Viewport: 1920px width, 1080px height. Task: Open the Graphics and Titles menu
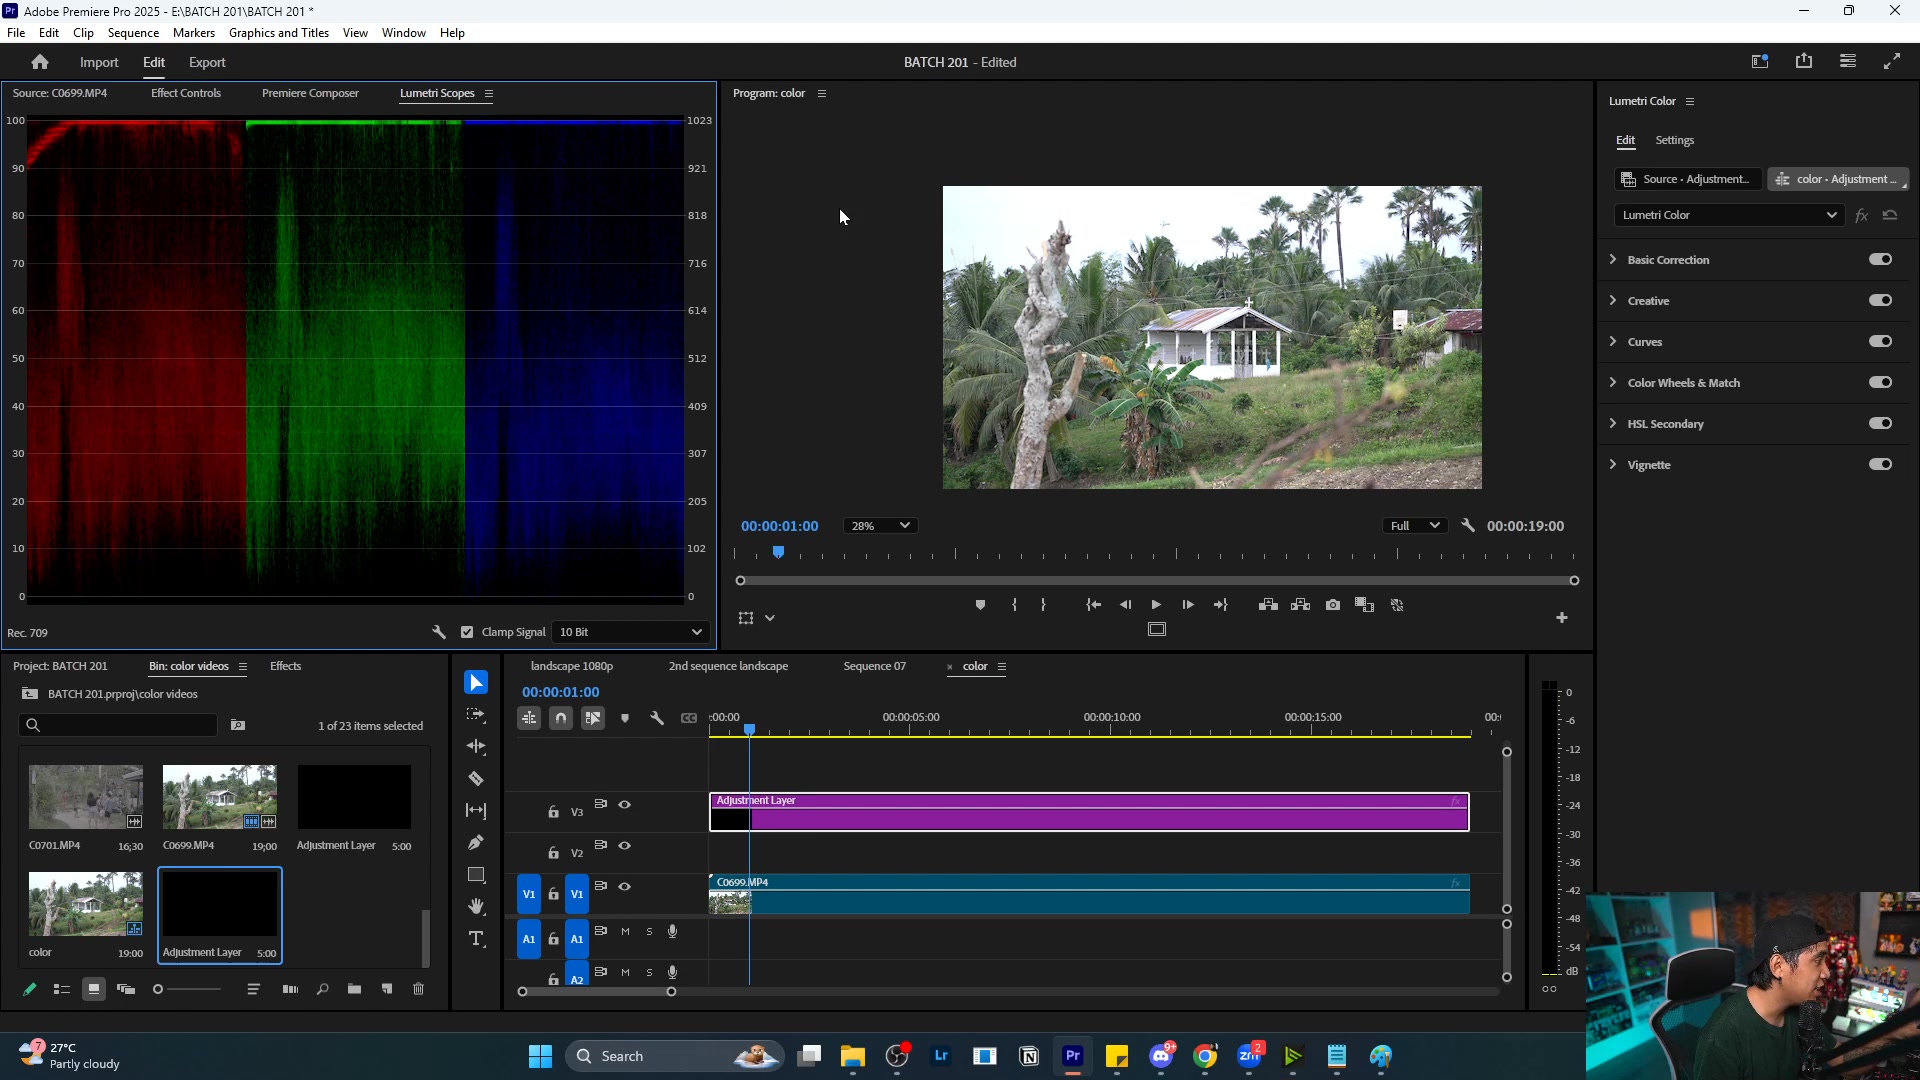point(279,33)
